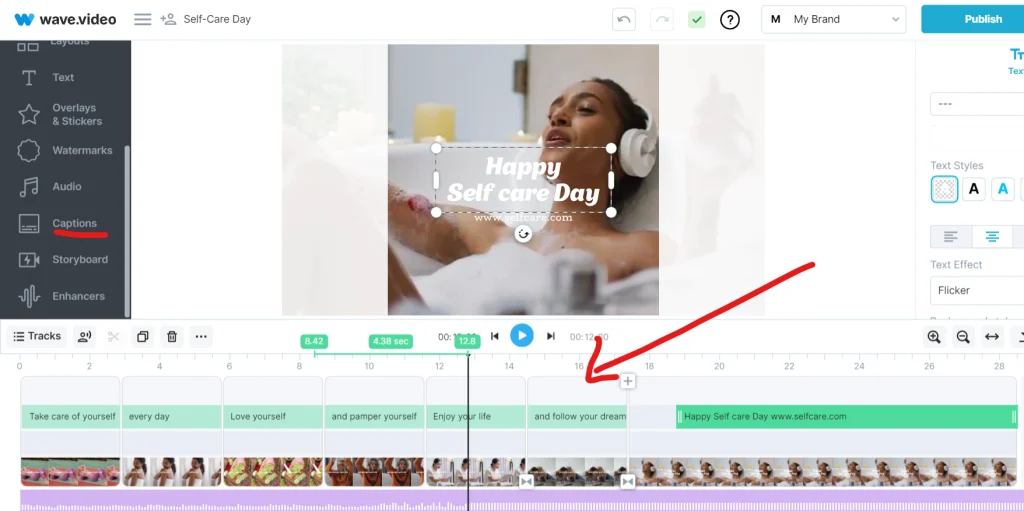Click the undo arrow button
Viewport: 1024px width, 511px height.
[x=625, y=19]
